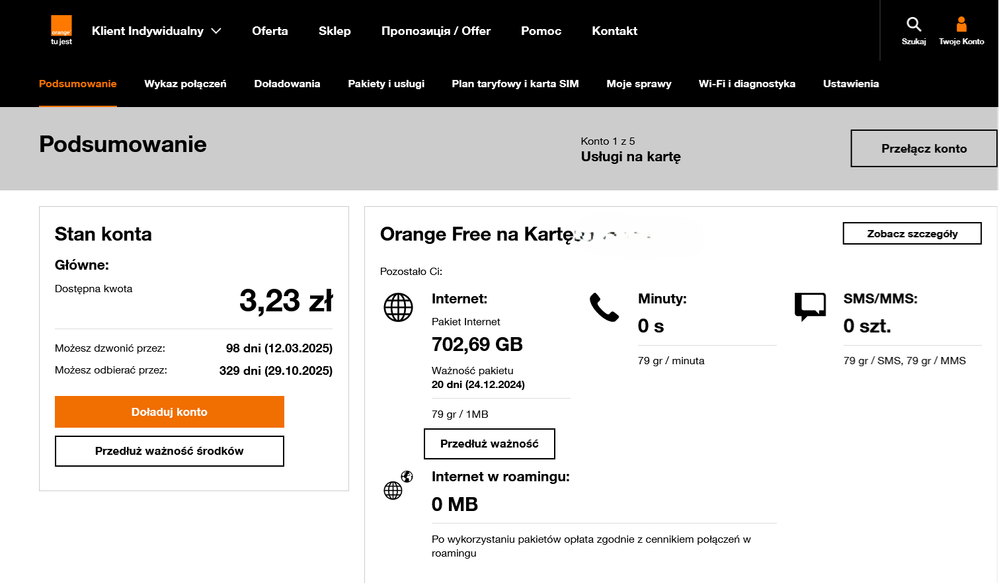Screen dimensions: 999x583
Task: Click Przedłuż ważność środków button
Action: [169, 451]
